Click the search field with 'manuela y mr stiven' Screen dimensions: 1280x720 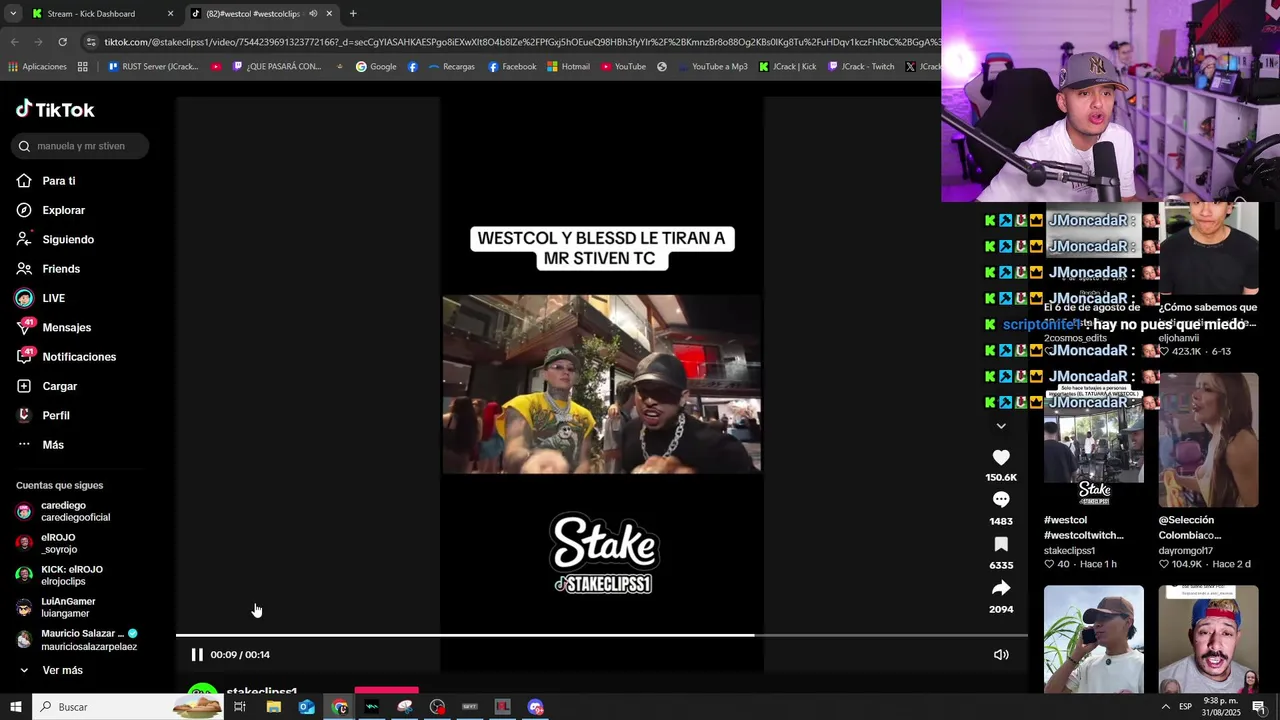(81, 146)
